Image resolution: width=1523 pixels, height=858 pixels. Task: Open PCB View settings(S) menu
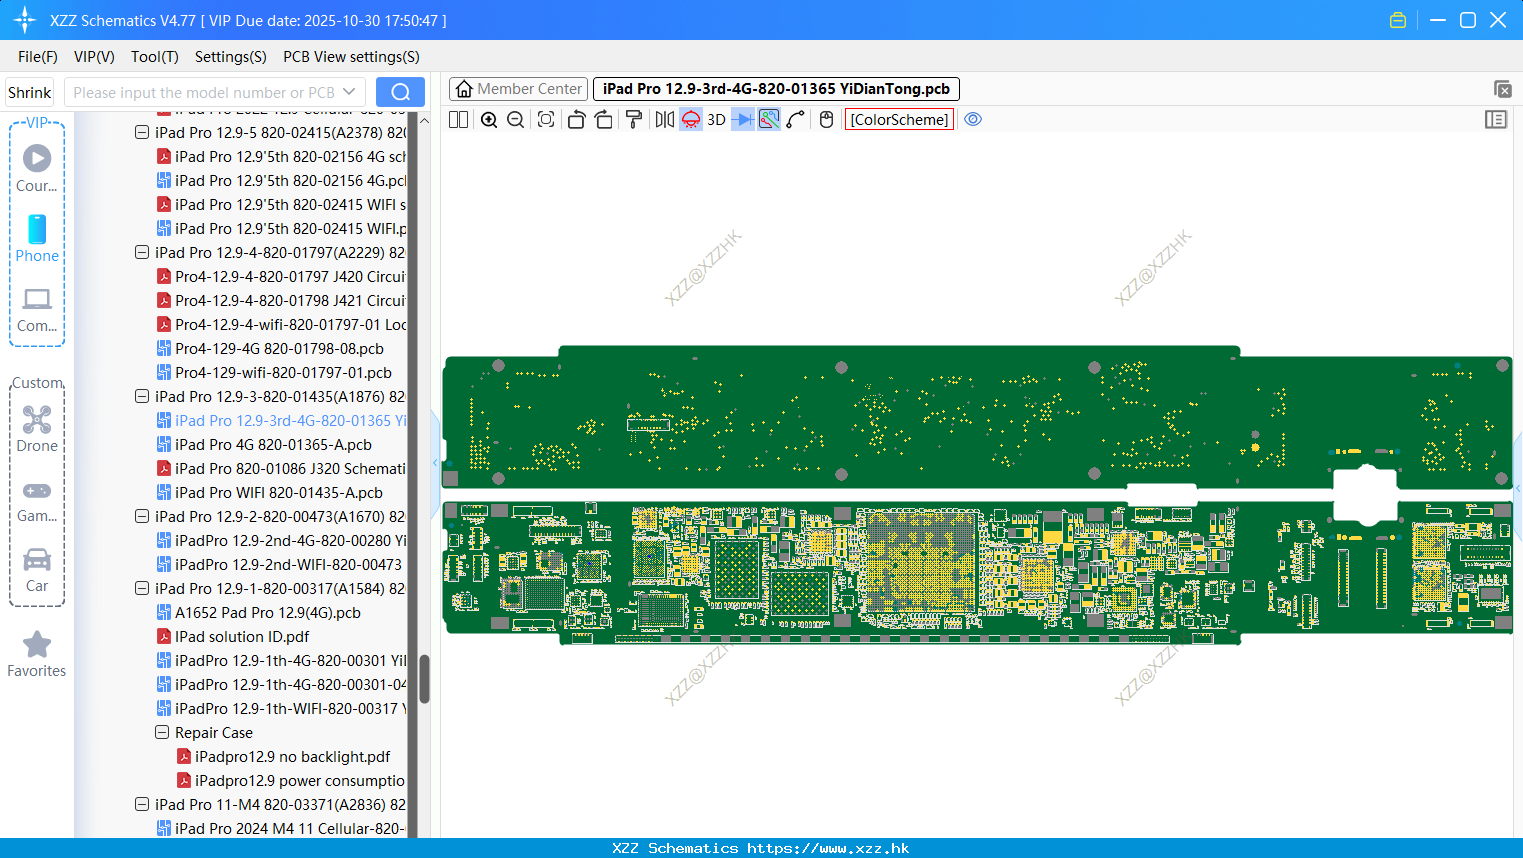(x=351, y=57)
